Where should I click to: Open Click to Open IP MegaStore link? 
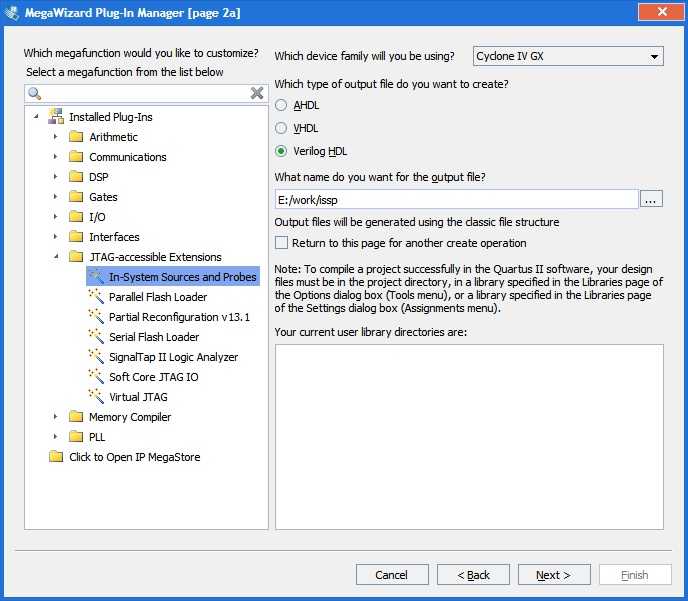click(x=135, y=457)
